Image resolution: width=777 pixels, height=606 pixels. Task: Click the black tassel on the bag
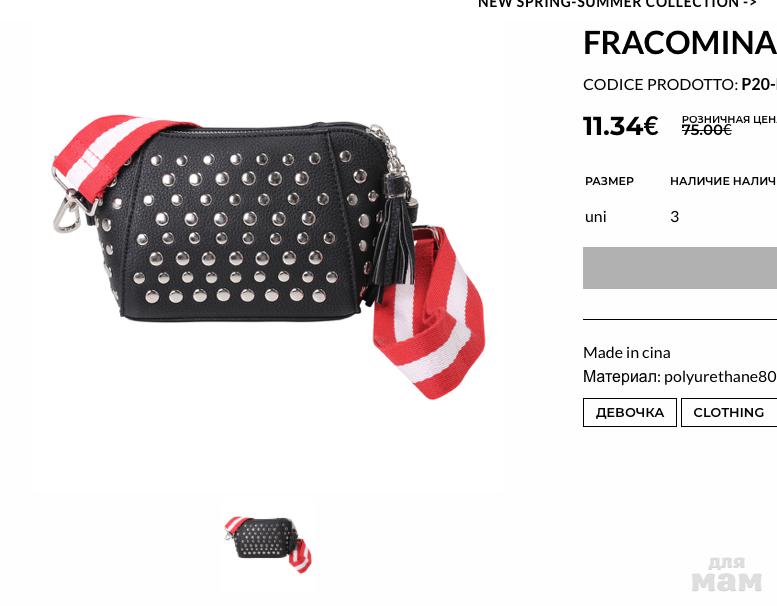click(393, 243)
